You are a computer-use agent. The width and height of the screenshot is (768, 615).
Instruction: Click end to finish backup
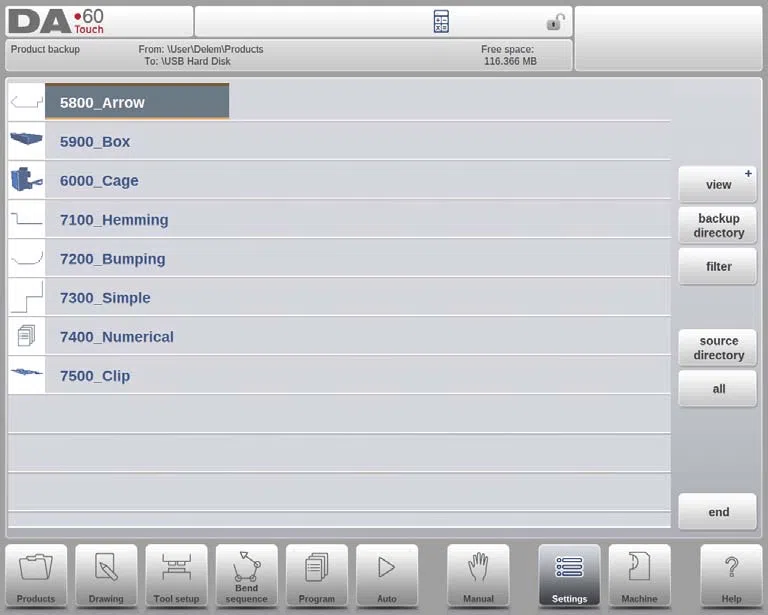718,512
